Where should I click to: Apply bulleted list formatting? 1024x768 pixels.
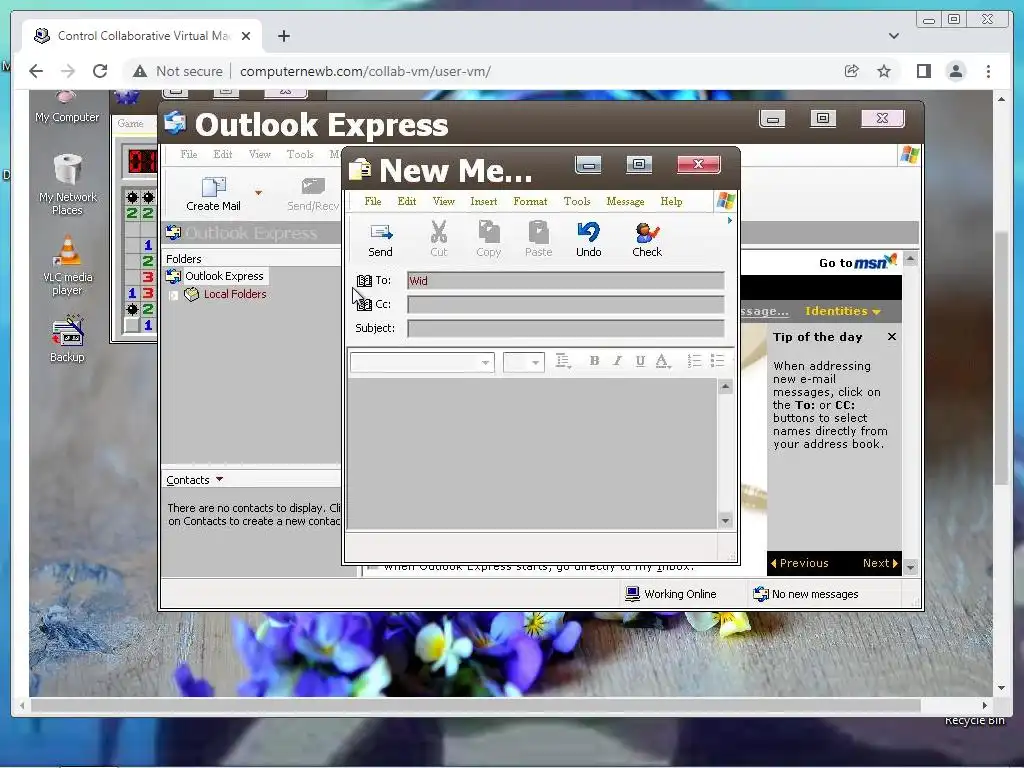pyautogui.click(x=717, y=360)
